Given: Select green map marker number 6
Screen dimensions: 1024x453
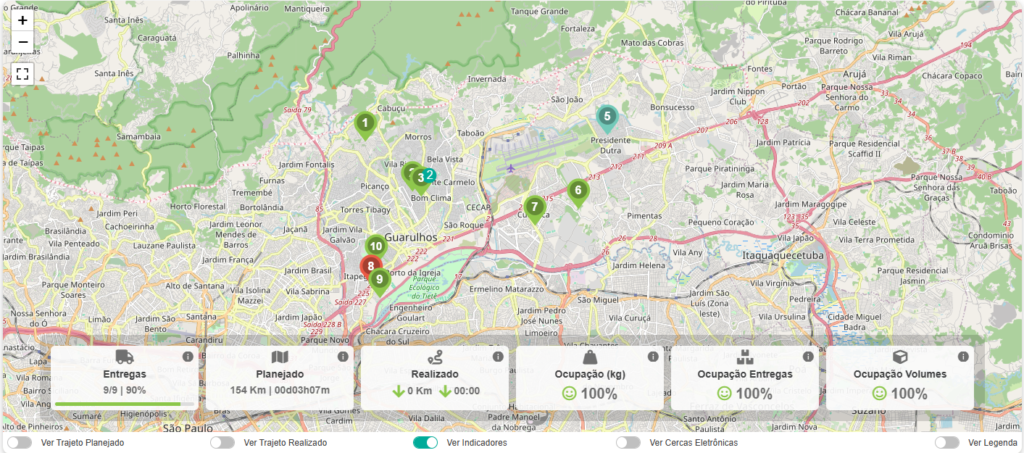Looking at the screenshot, I should [577, 190].
